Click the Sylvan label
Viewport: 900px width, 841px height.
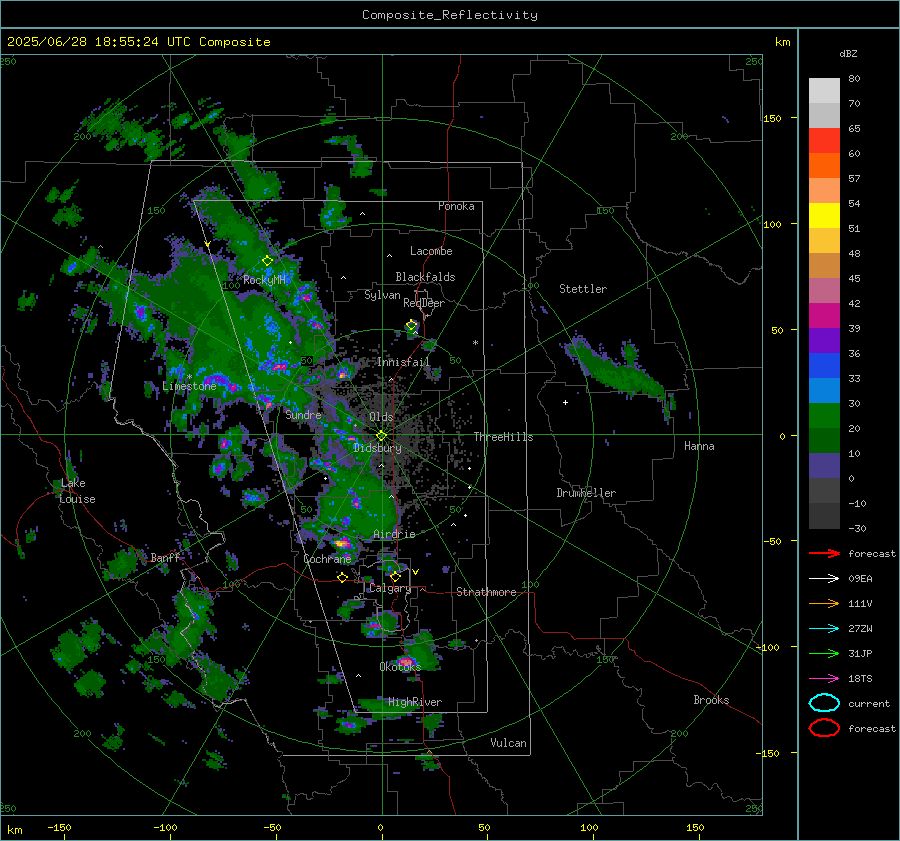tap(382, 295)
